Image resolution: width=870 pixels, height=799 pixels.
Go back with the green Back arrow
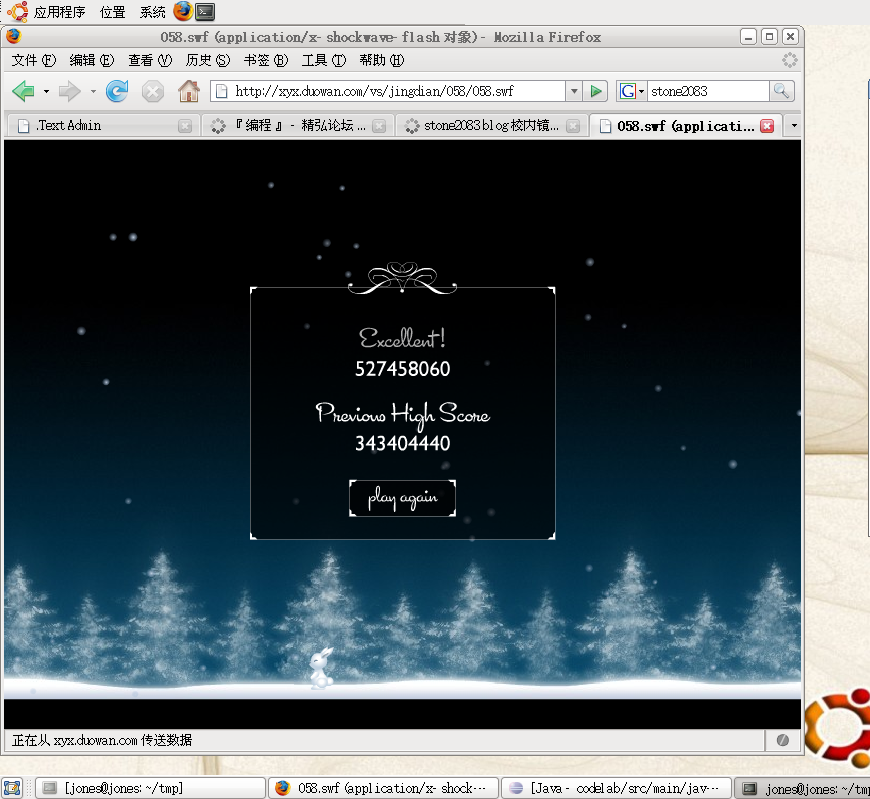click(x=23, y=91)
